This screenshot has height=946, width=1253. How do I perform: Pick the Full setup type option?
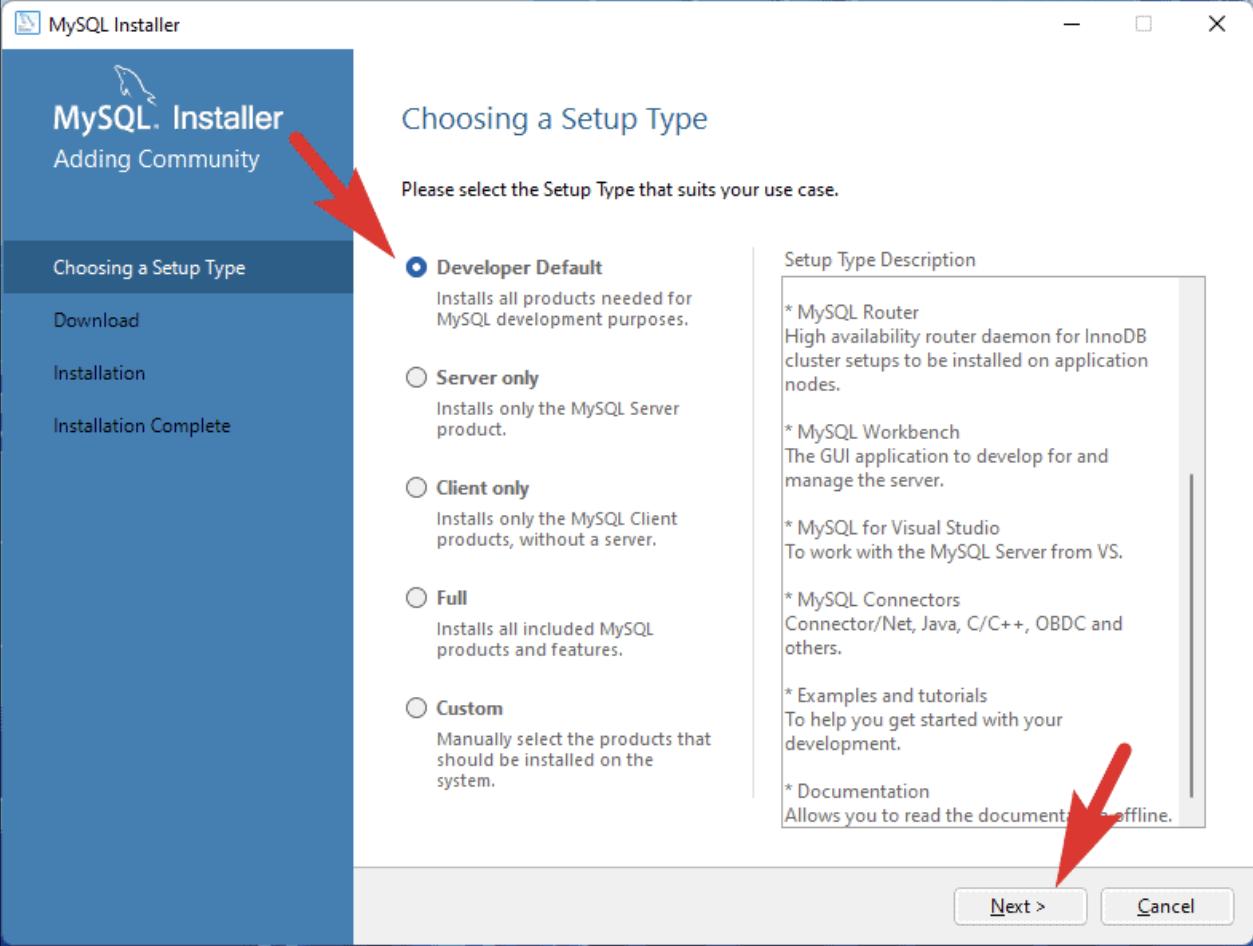[417, 598]
